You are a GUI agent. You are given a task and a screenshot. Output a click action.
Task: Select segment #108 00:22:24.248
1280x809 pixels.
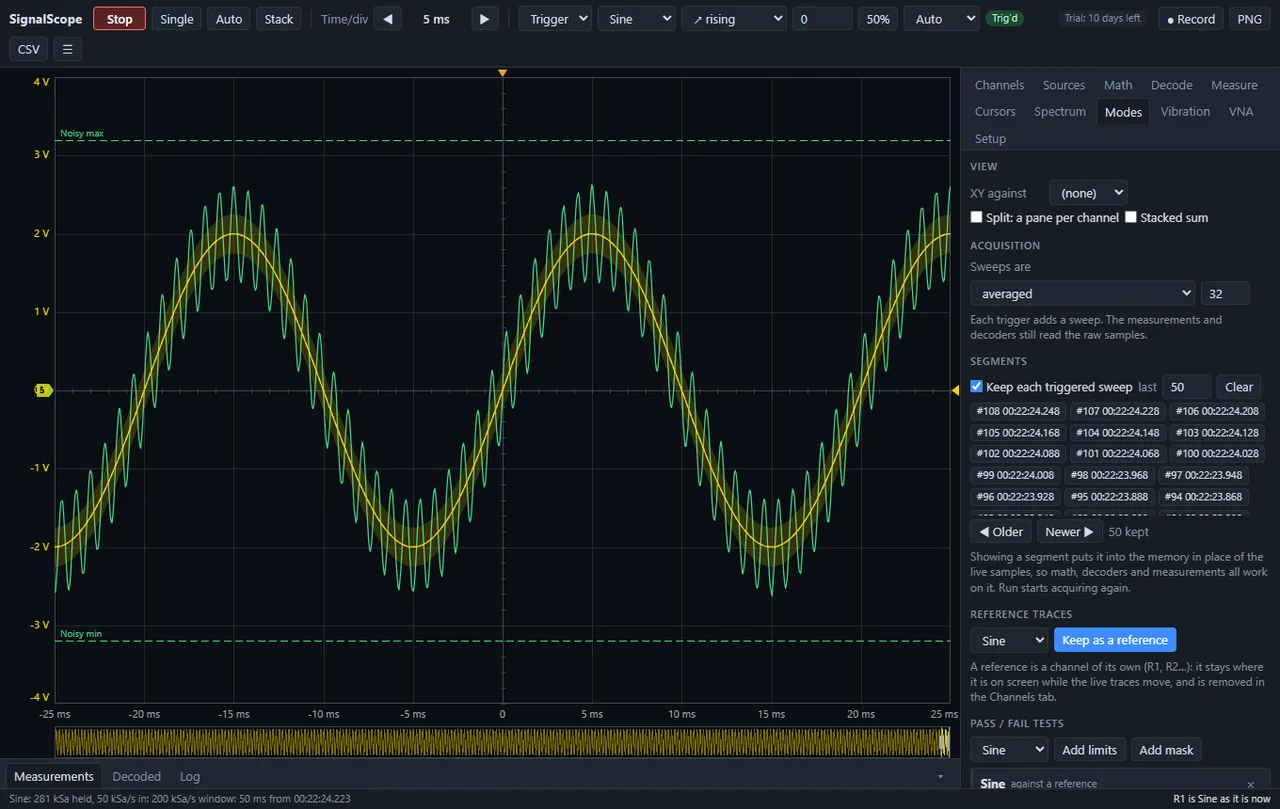[1018, 411]
